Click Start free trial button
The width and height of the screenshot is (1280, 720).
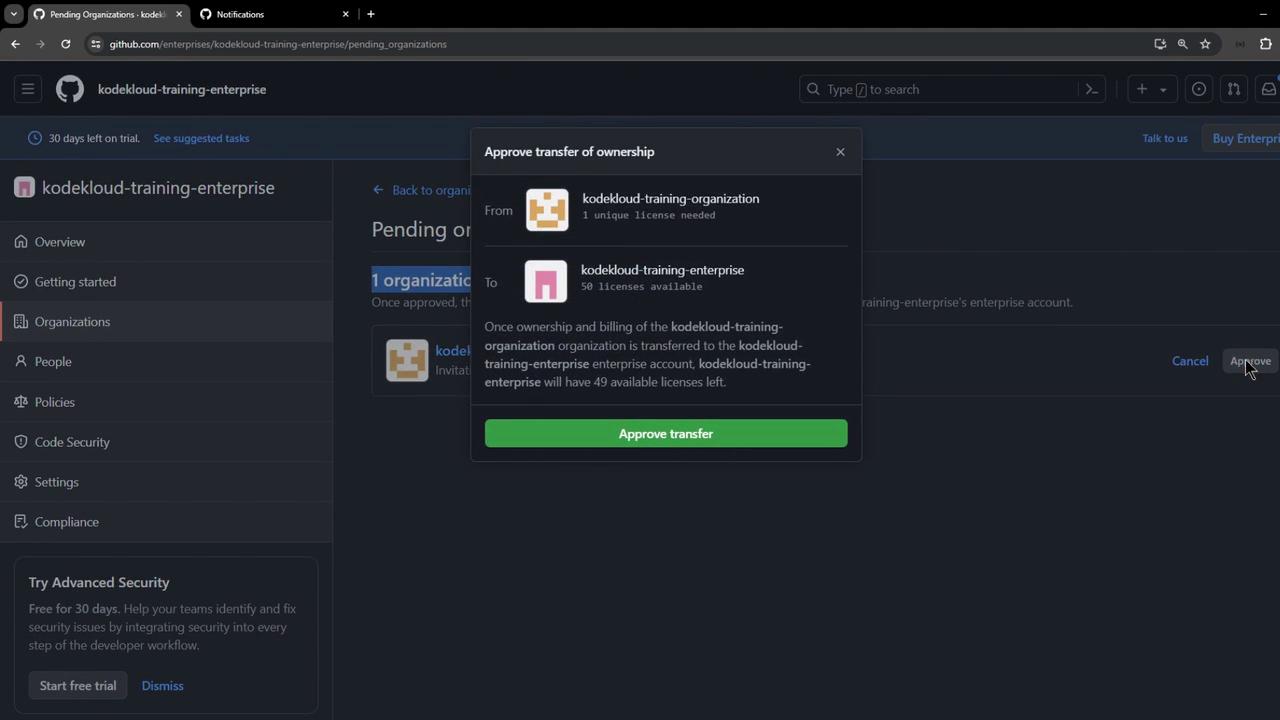pos(78,686)
